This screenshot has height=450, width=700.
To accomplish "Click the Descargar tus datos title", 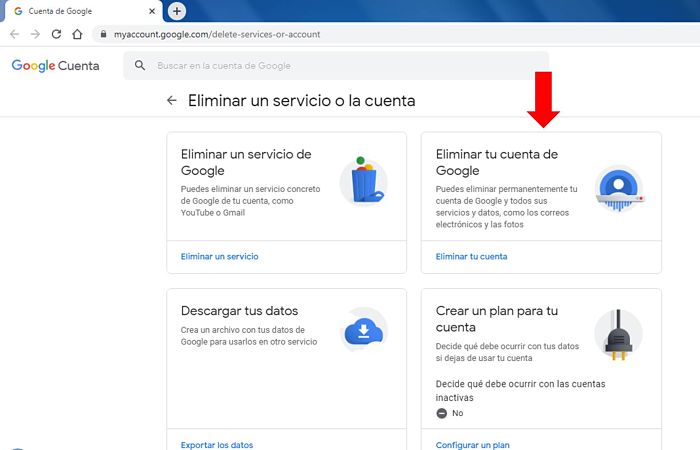I will [x=239, y=311].
